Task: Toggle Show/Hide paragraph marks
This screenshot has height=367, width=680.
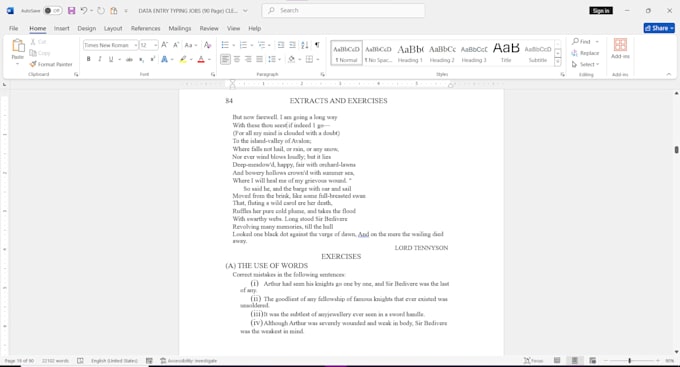Action: [x=317, y=45]
